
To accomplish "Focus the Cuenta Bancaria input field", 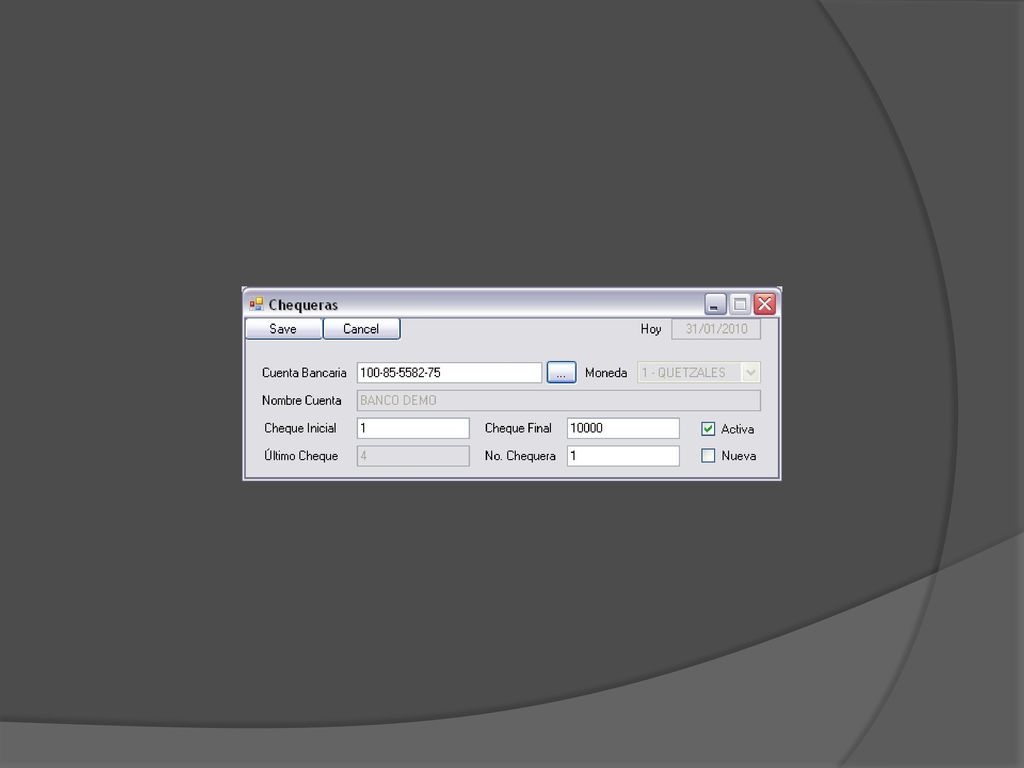I will click(449, 372).
